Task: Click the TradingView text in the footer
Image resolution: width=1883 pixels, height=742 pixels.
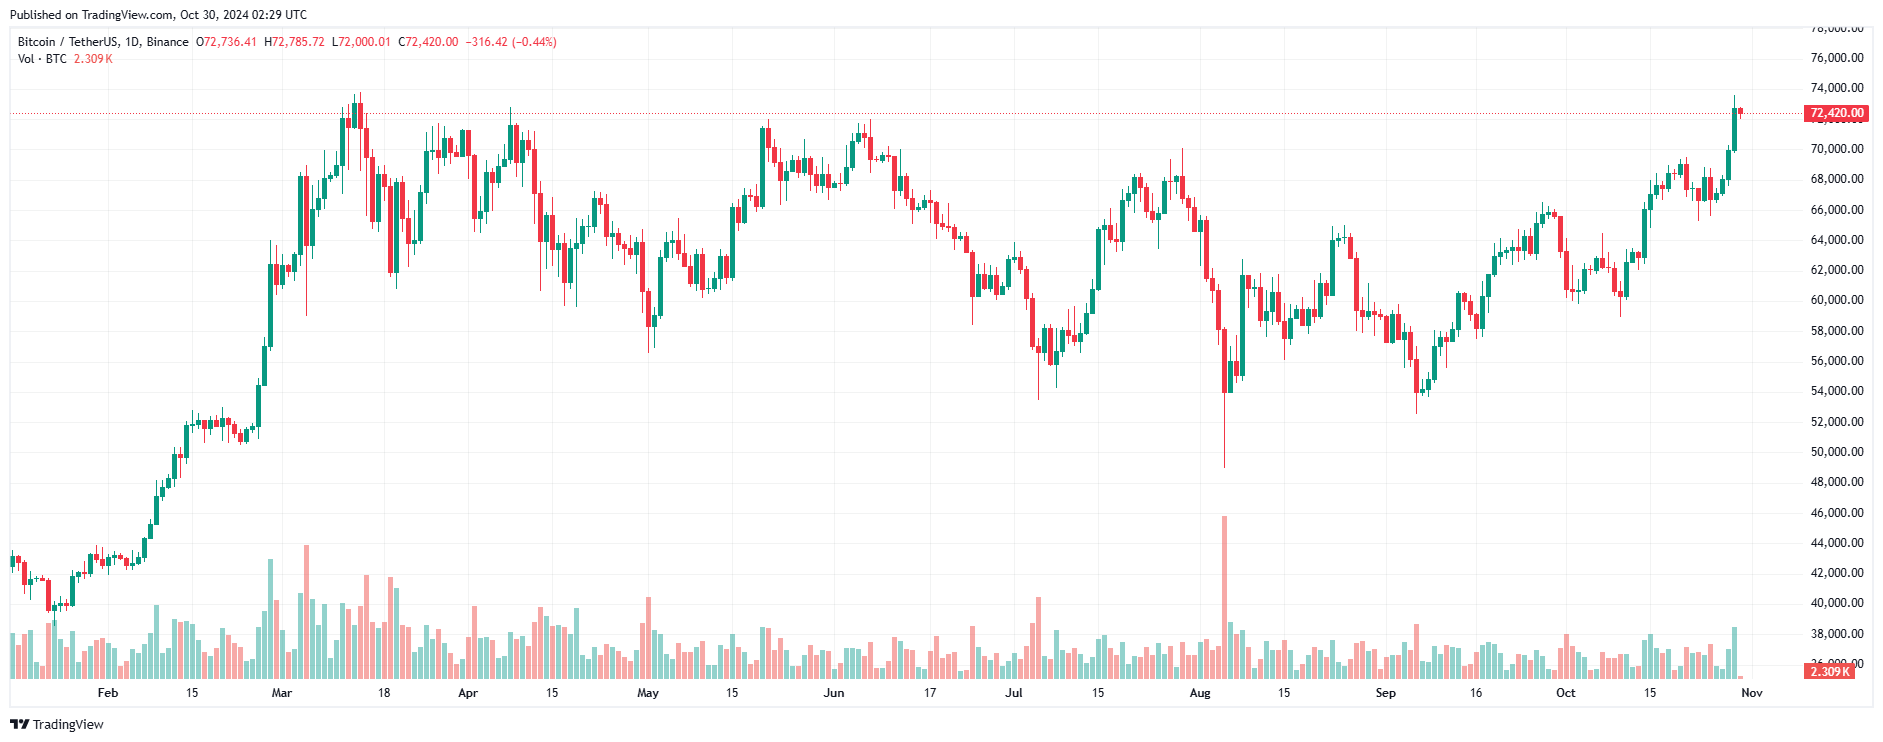Action: tap(68, 725)
